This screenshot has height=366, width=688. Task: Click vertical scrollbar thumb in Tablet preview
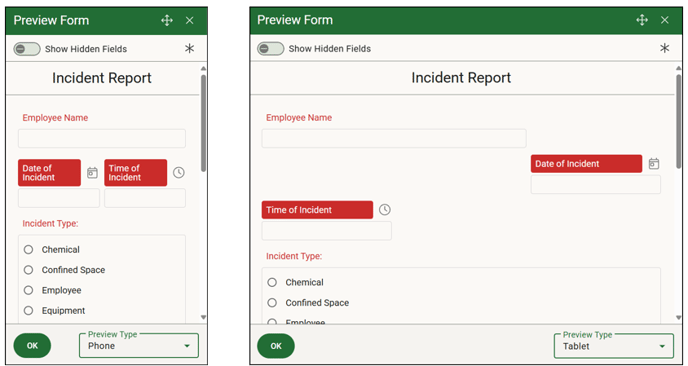(679, 121)
